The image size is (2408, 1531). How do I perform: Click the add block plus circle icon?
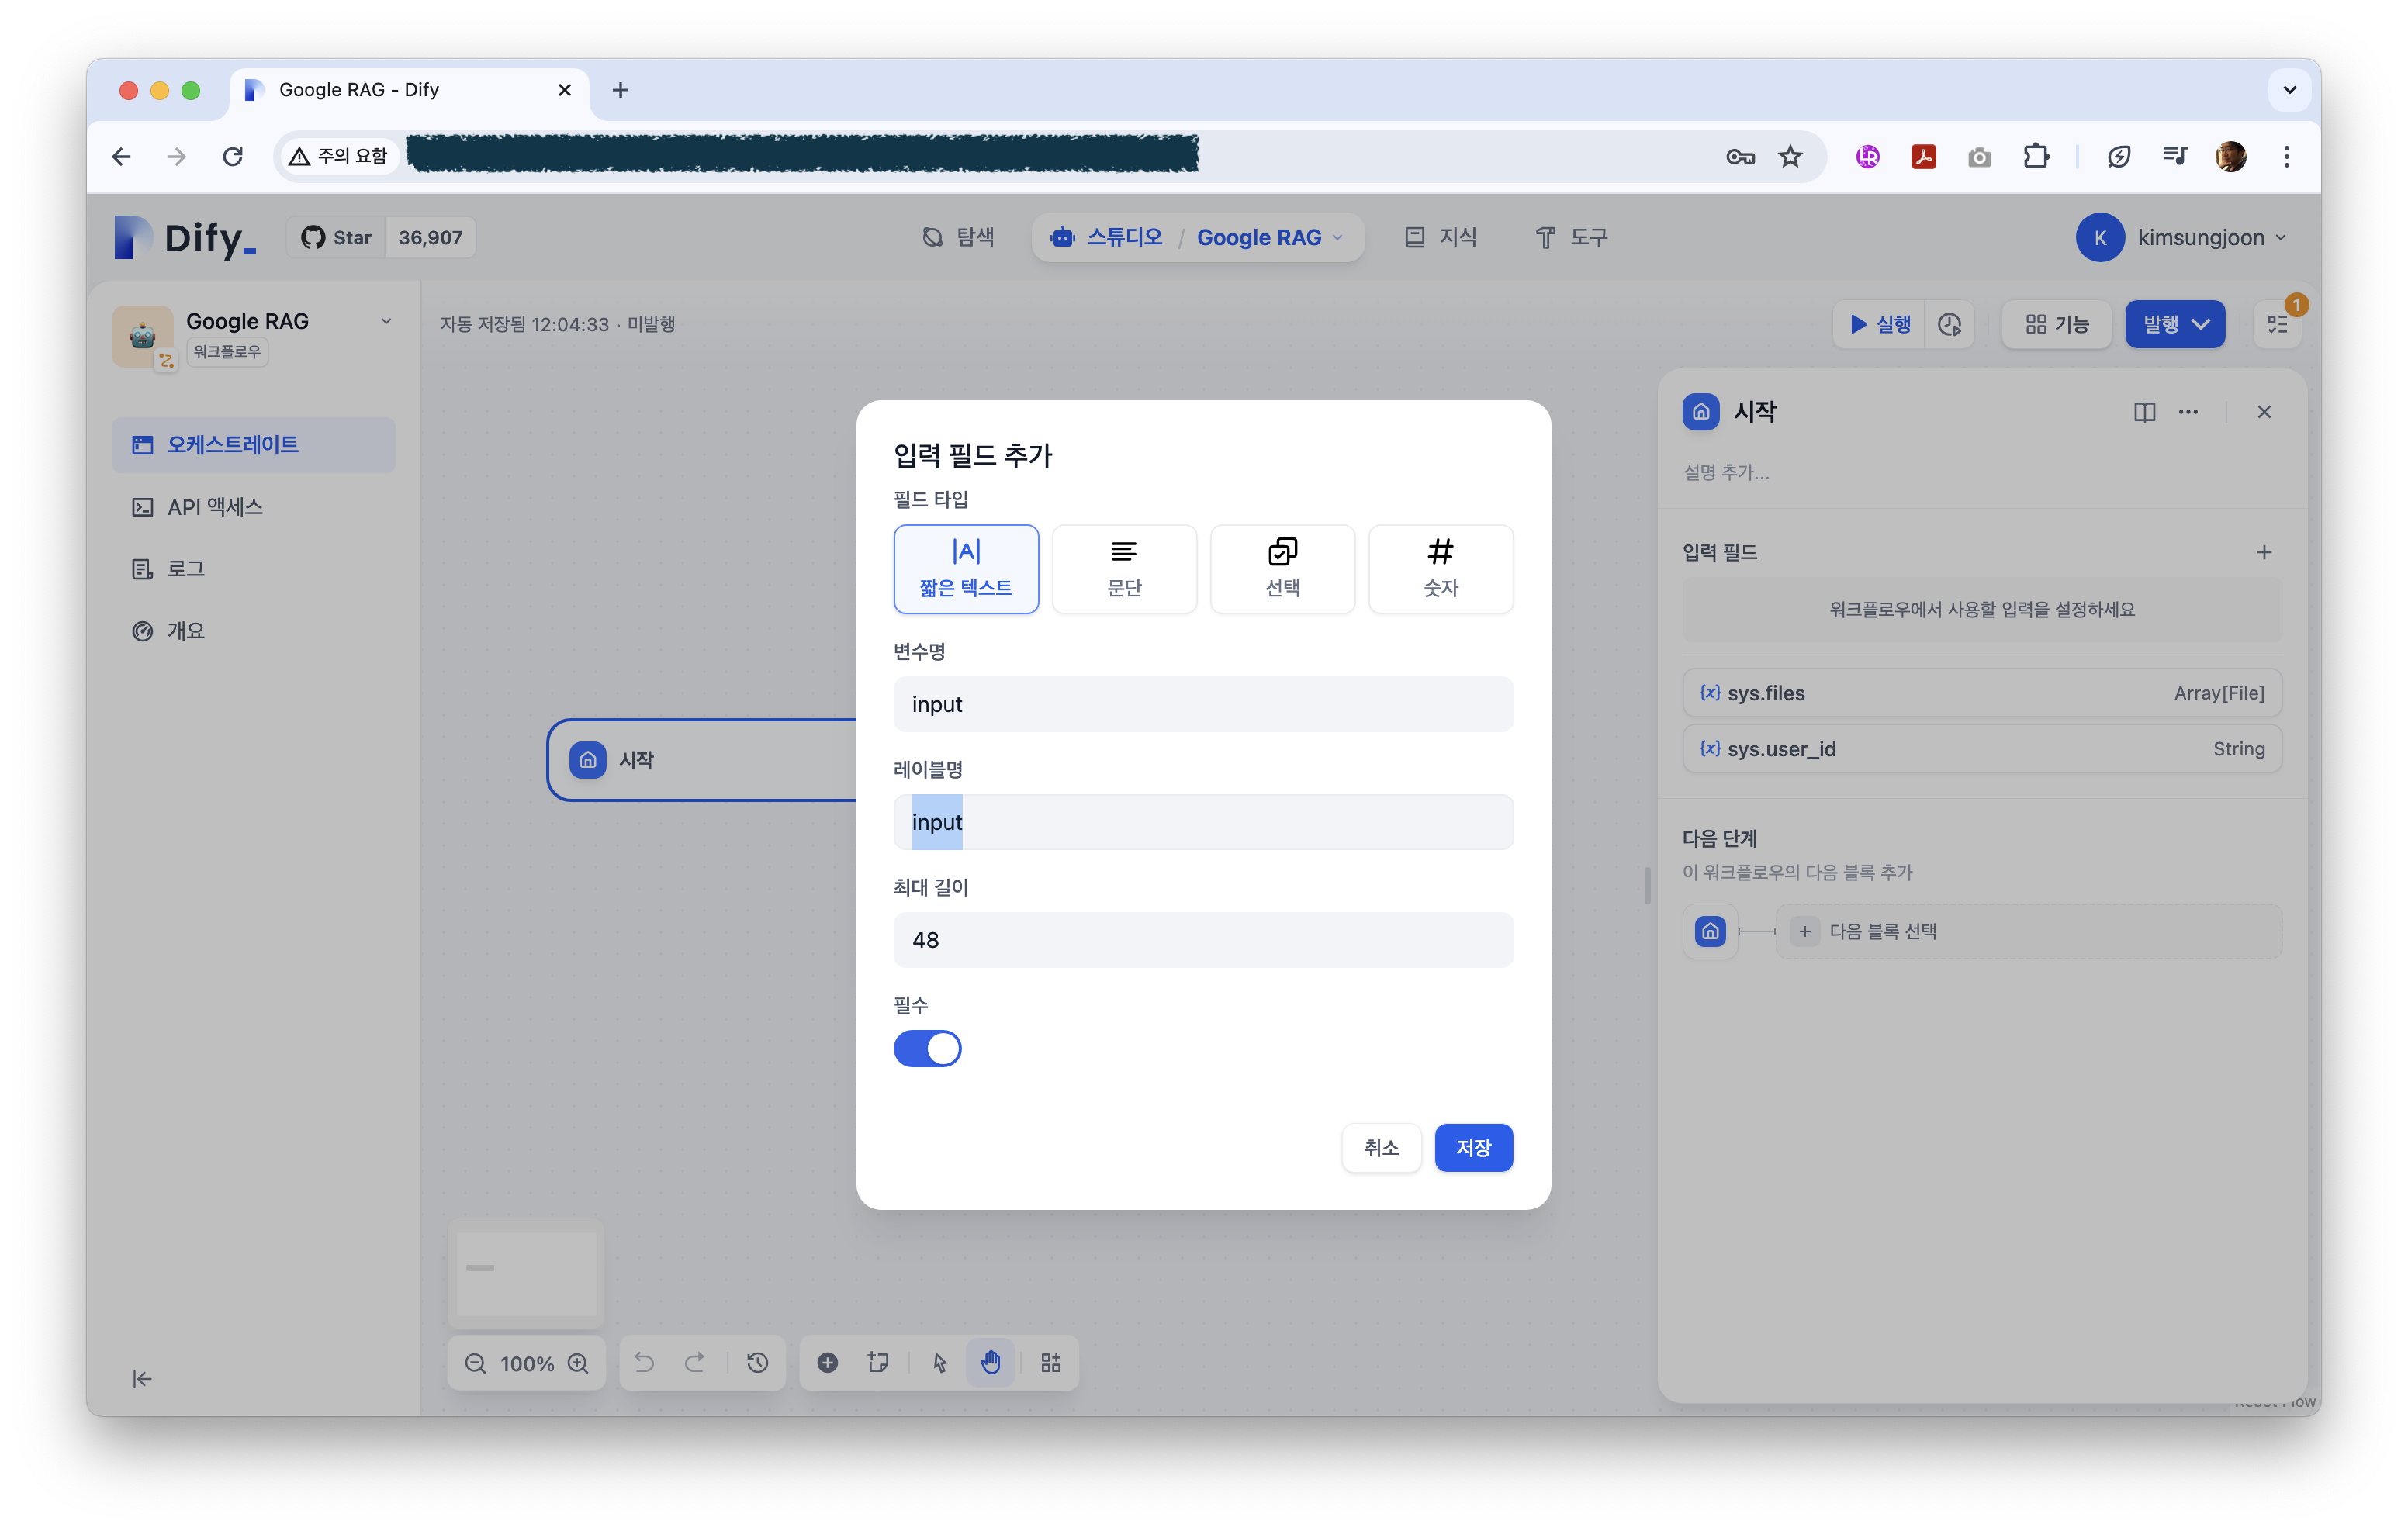(x=827, y=1362)
